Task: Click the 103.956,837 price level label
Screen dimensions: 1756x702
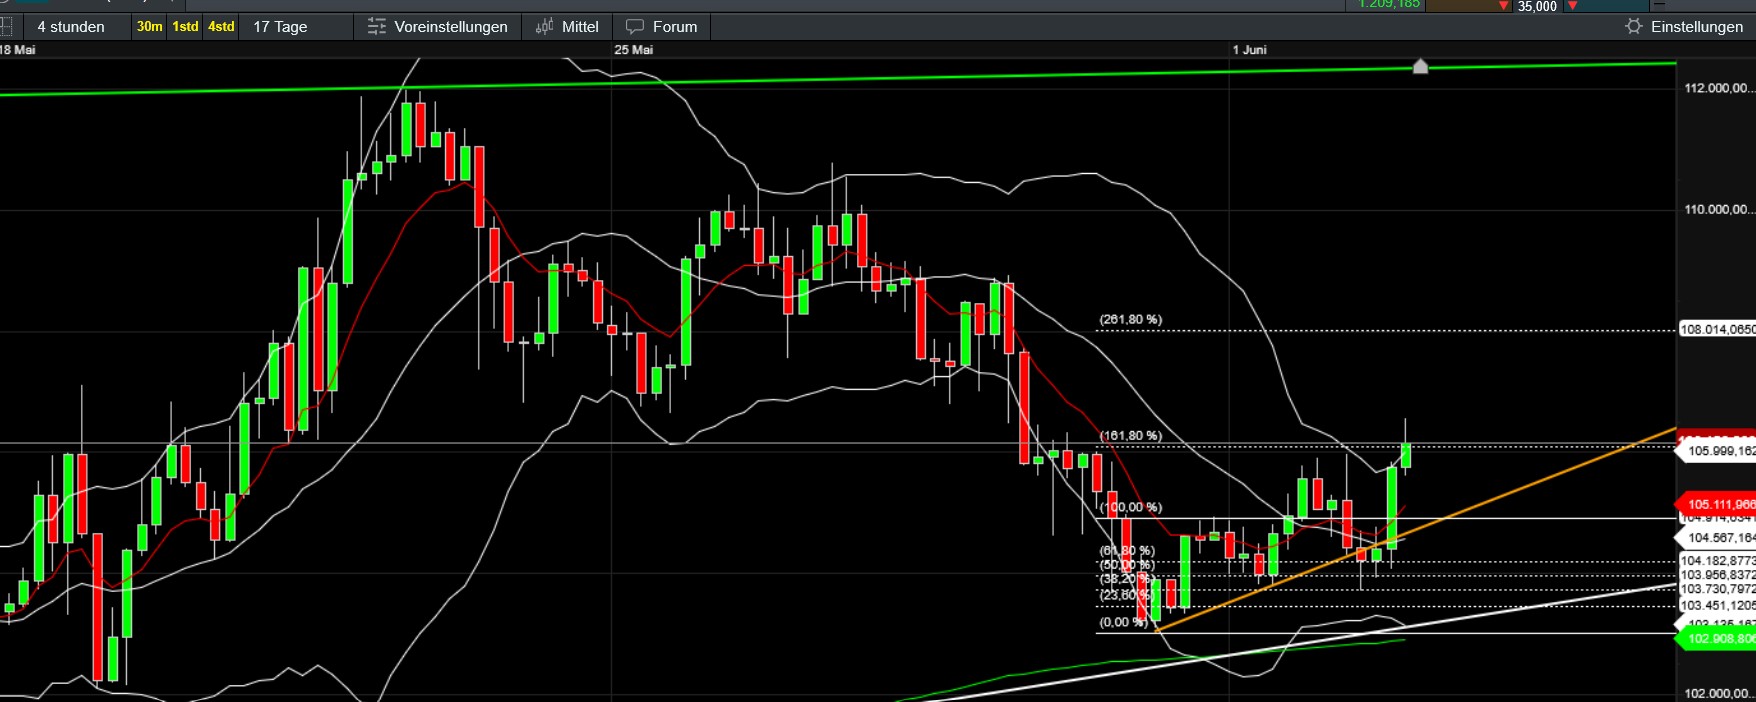Action: coord(1717,575)
